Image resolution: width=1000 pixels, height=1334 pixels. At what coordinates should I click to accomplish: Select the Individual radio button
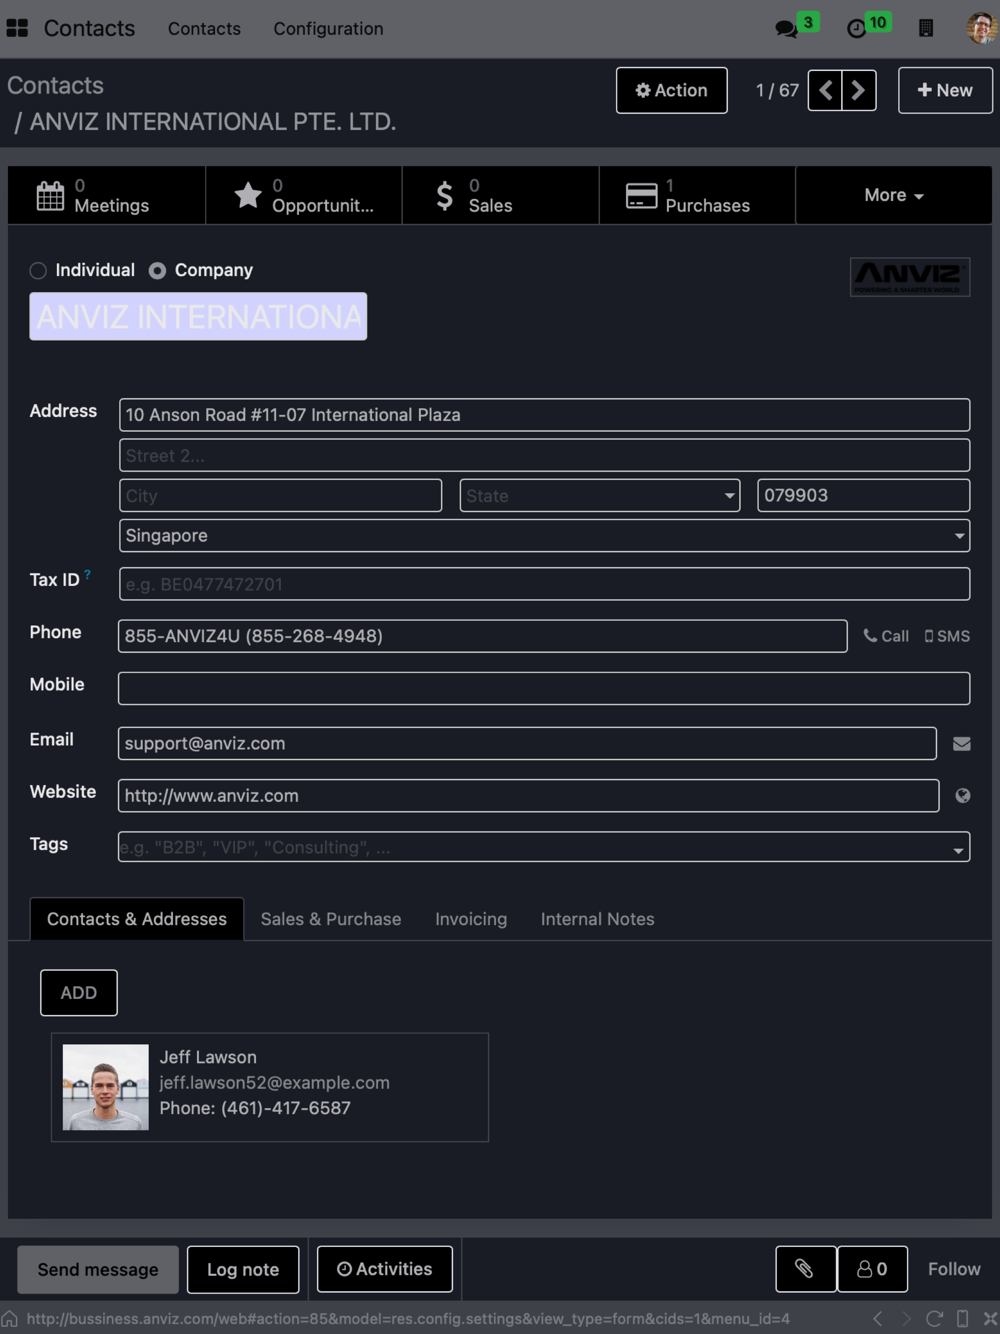tap(38, 270)
